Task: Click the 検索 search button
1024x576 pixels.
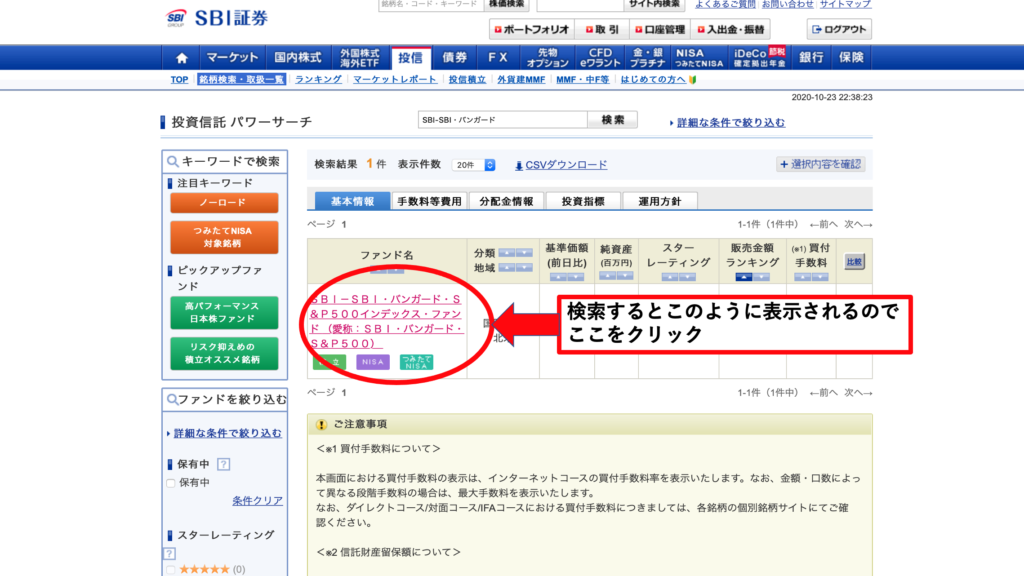Action: click(x=613, y=120)
